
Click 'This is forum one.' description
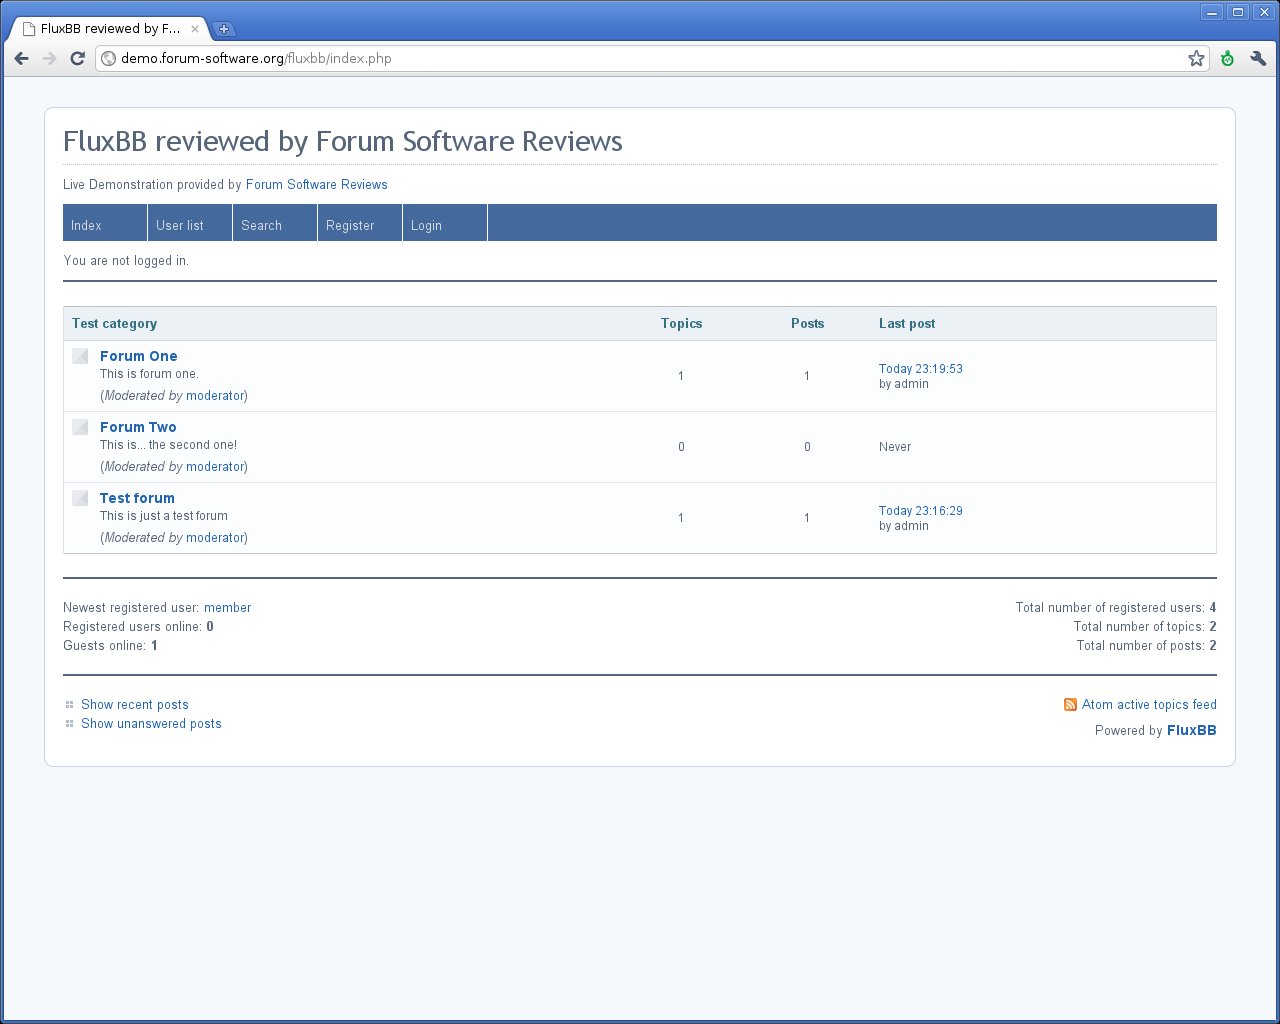coord(149,374)
